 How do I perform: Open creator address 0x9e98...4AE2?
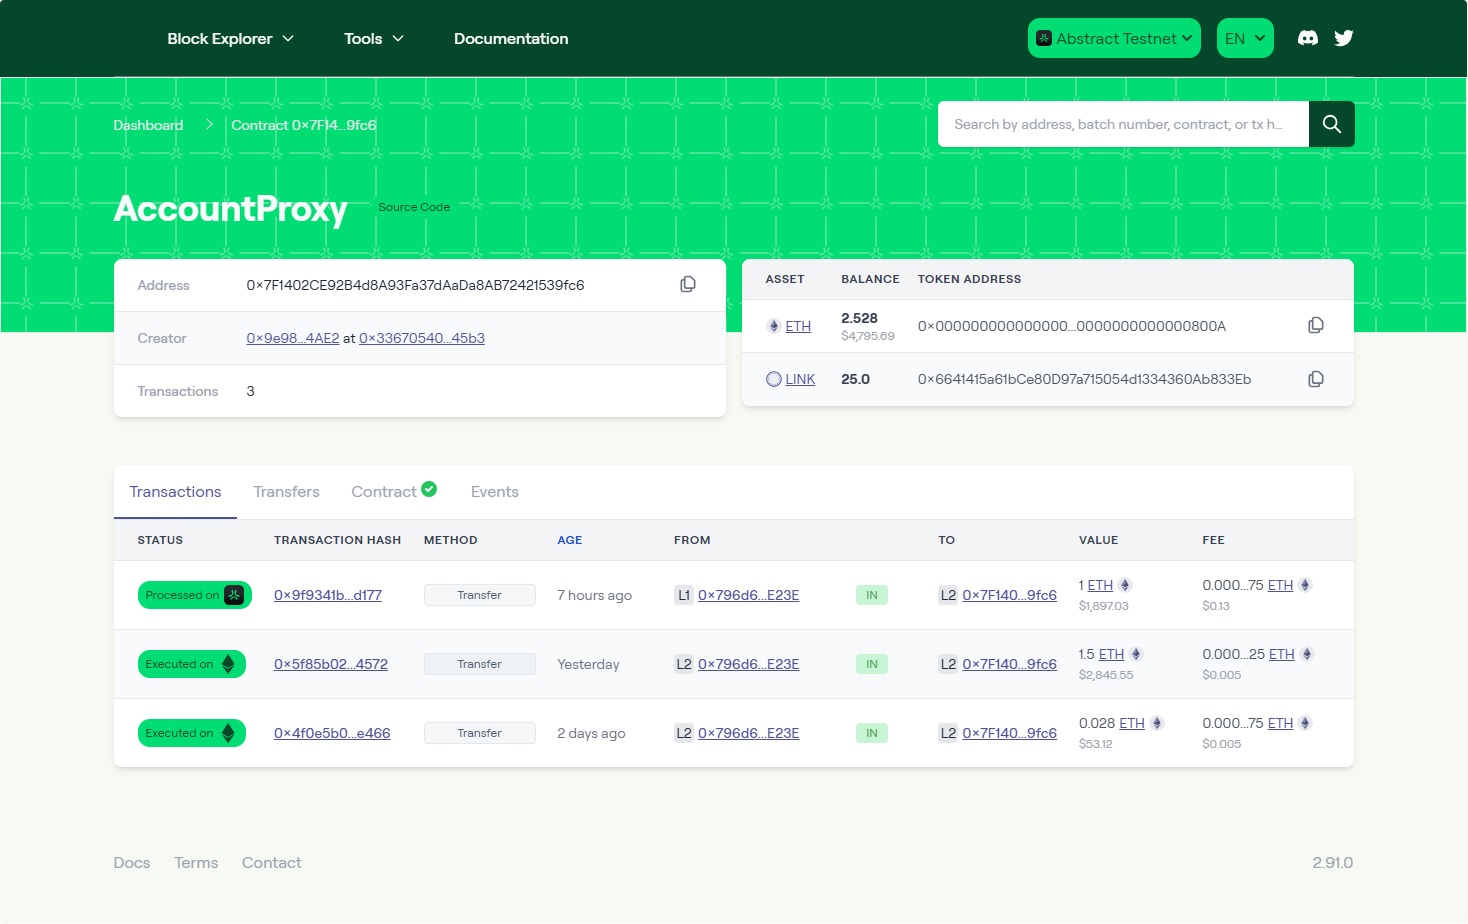pyautogui.click(x=292, y=338)
